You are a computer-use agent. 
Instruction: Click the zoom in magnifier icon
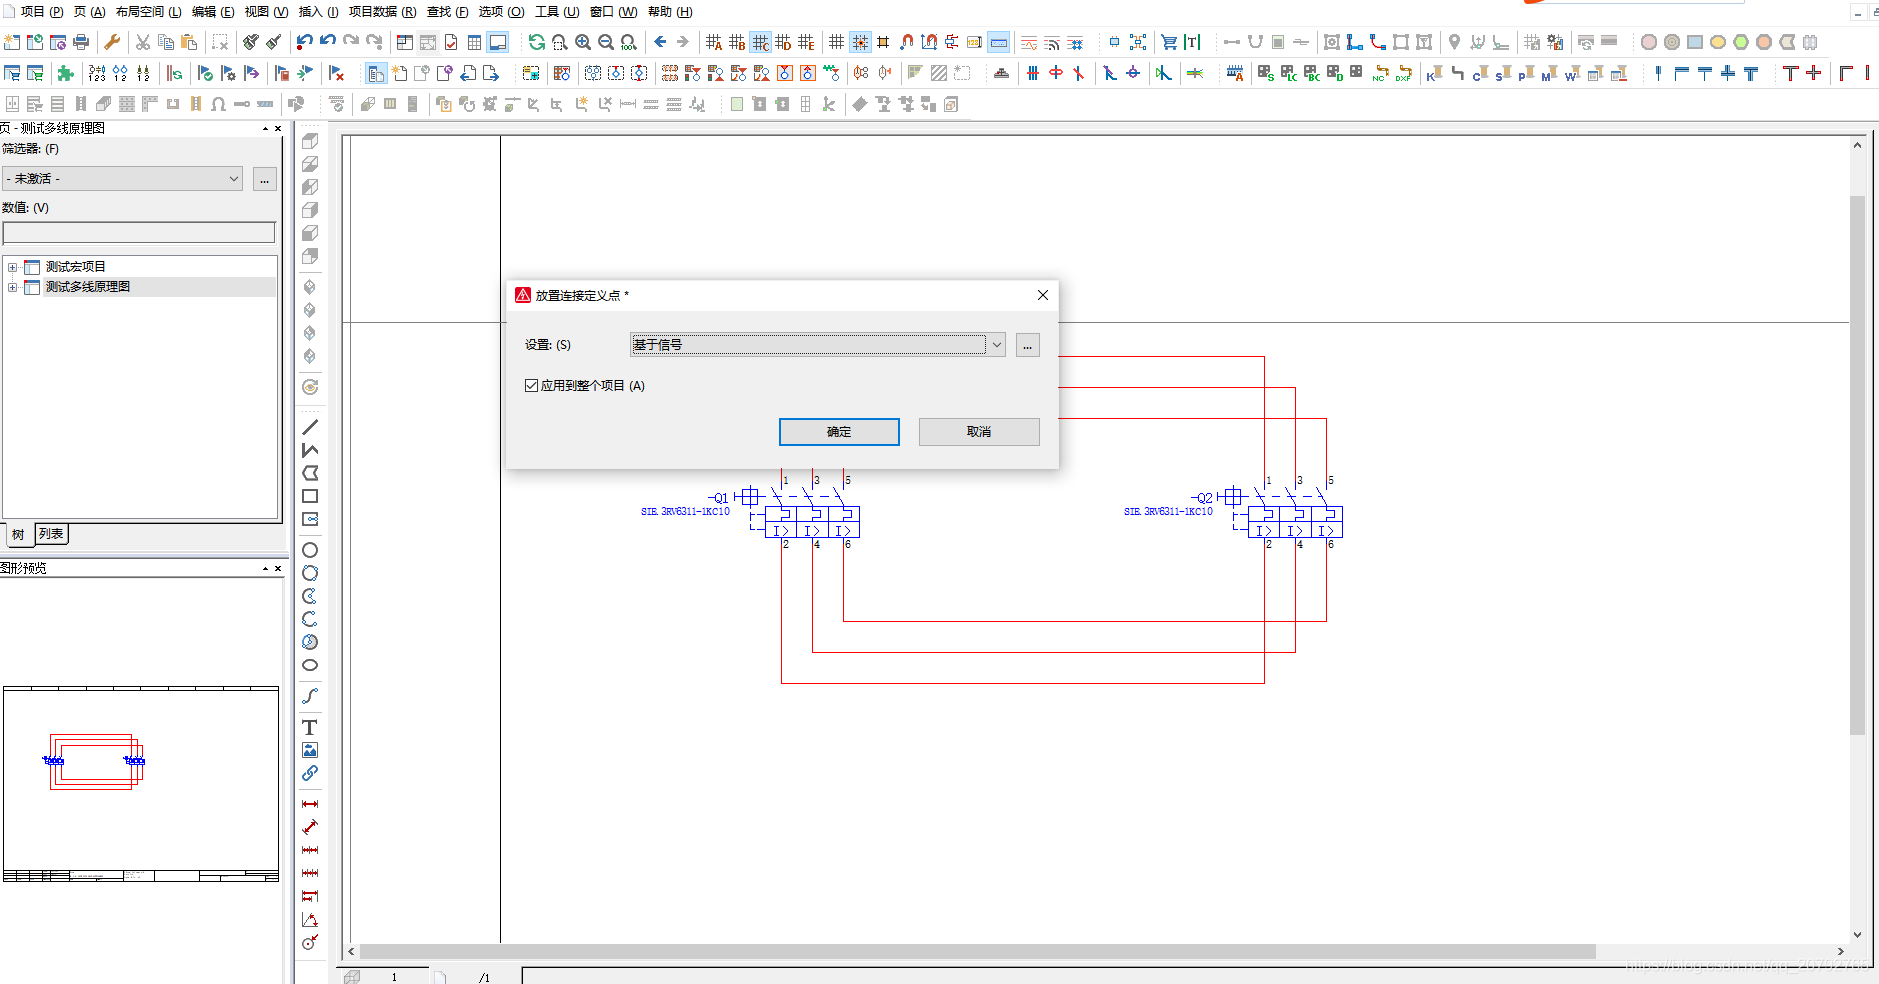click(583, 42)
